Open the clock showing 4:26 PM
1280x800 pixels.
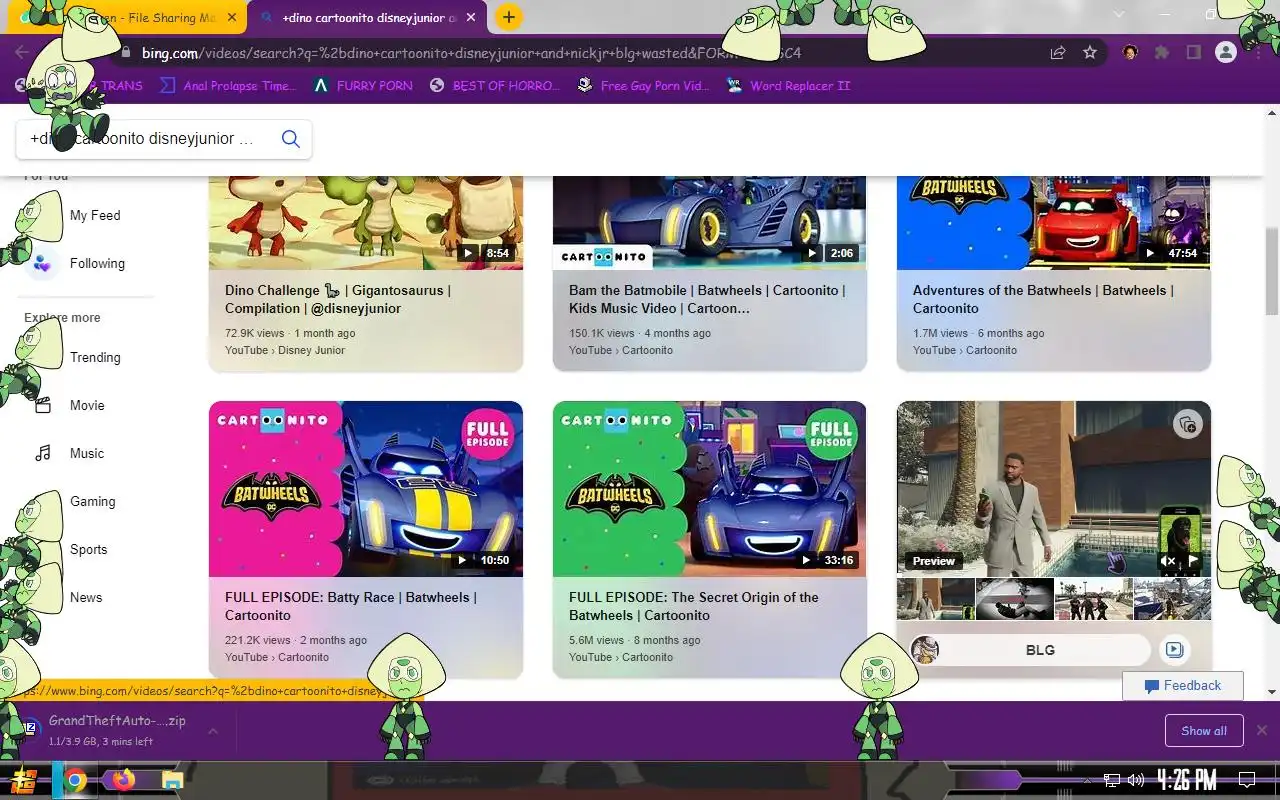click(x=1187, y=780)
